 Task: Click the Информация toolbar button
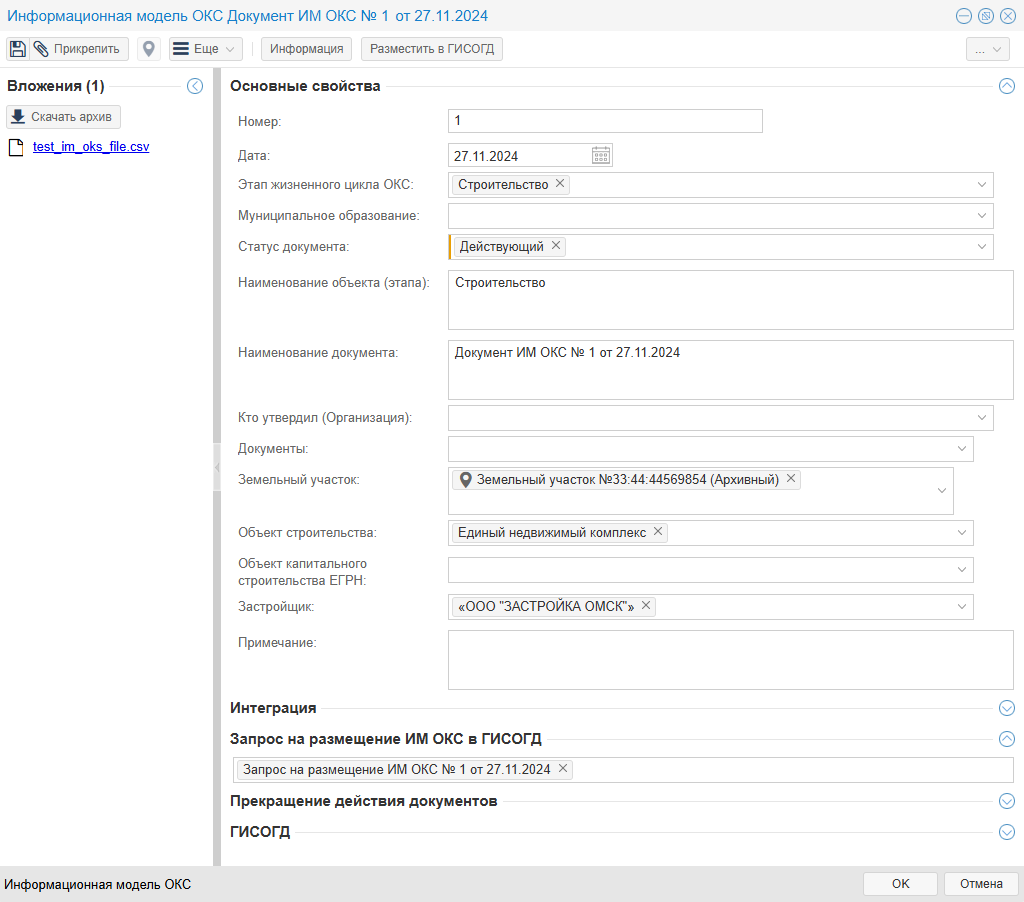click(x=308, y=49)
